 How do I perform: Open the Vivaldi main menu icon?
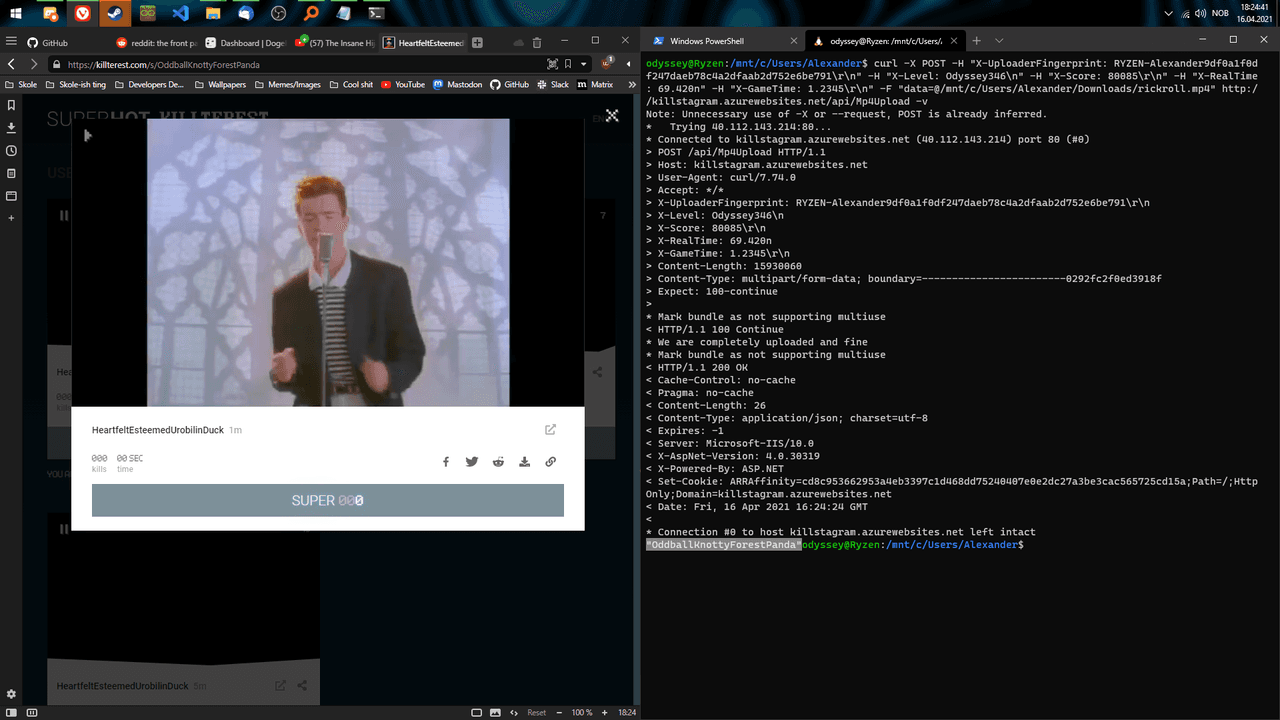11,42
